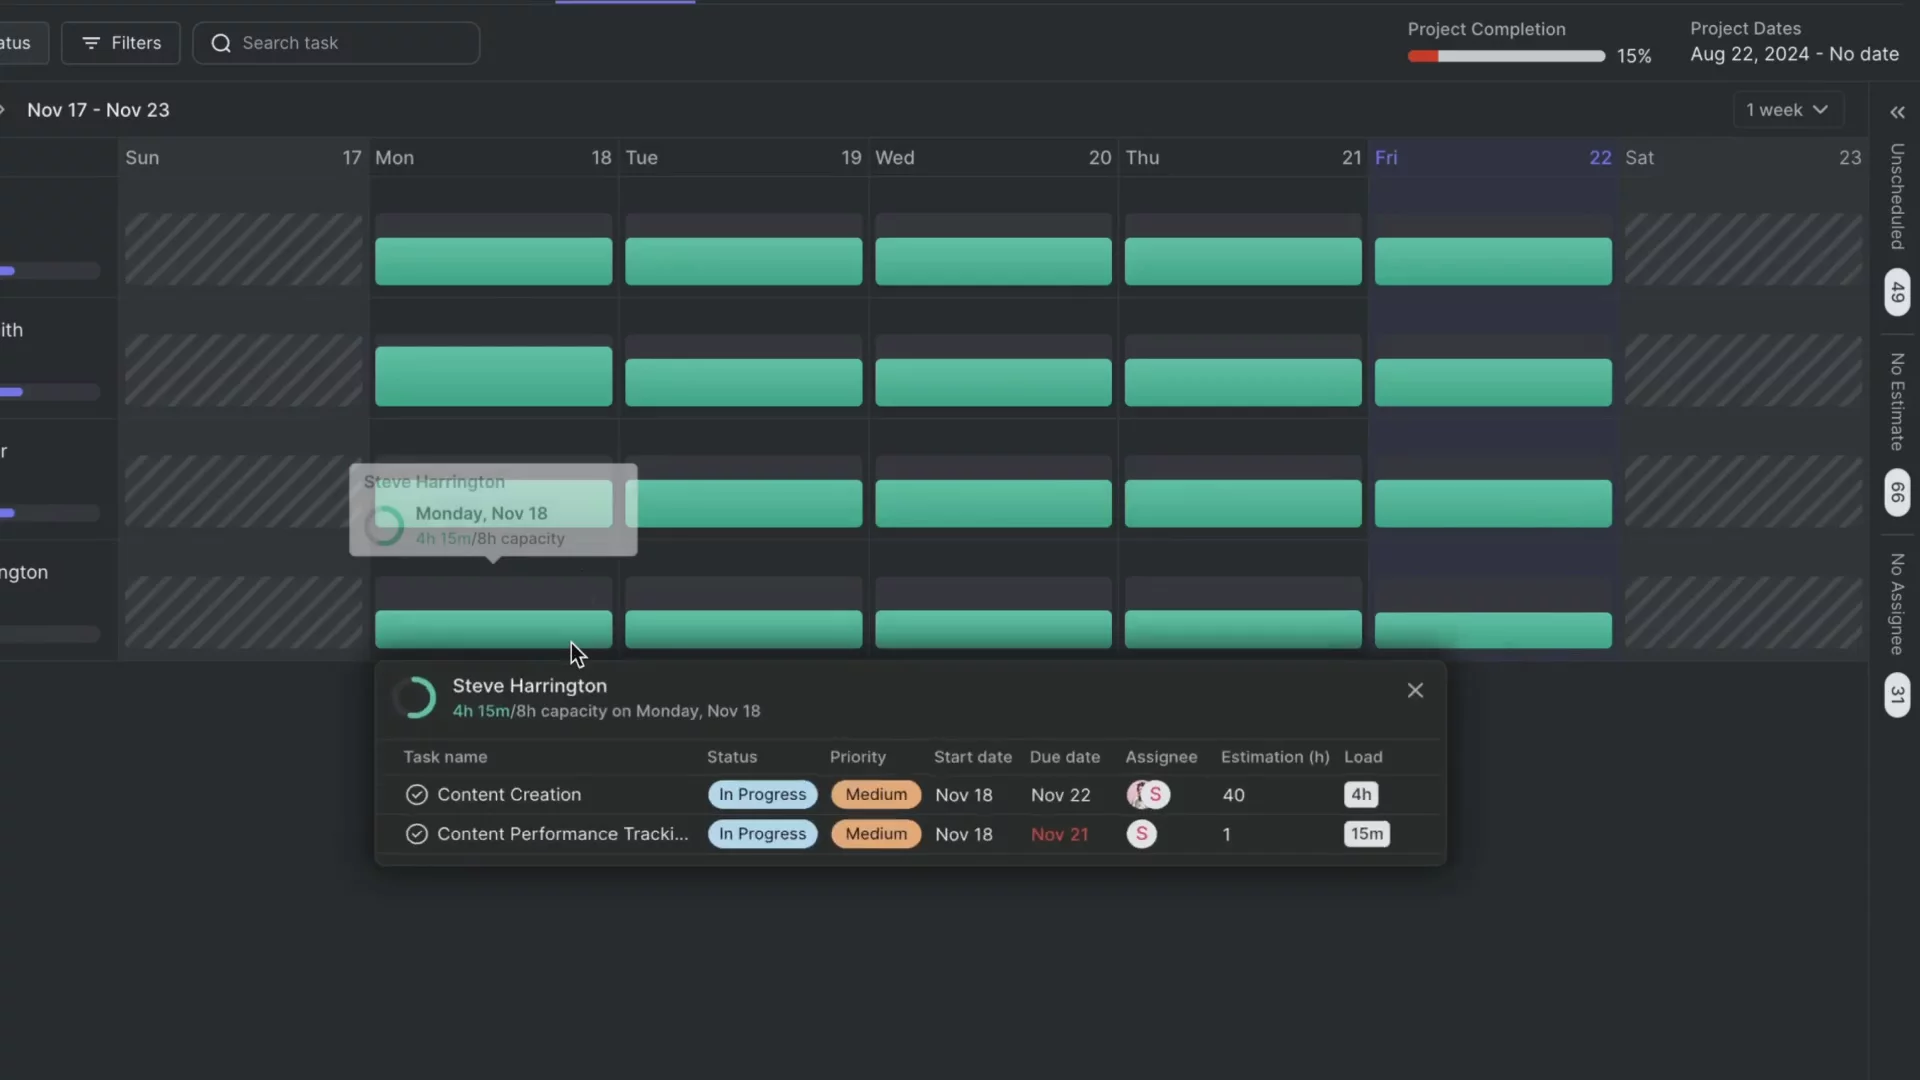Open Medium priority of Content Performance Tracking
Image resolution: width=1920 pixels, height=1080 pixels.
coord(875,834)
